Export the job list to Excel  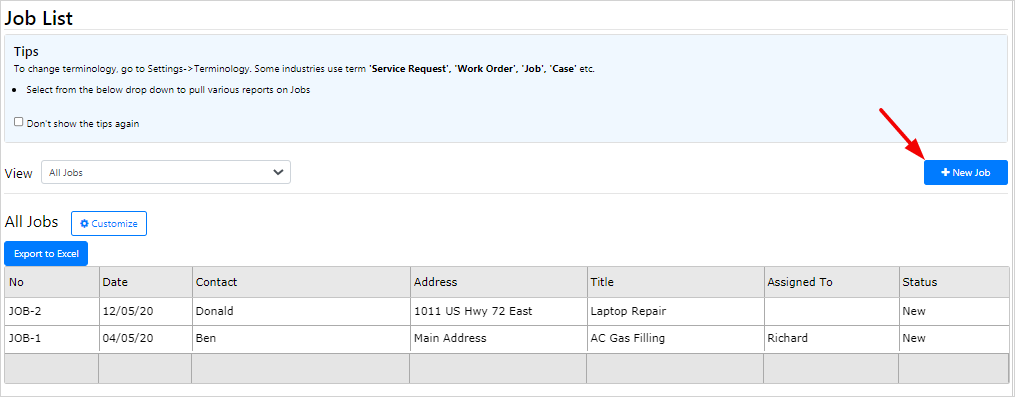click(46, 254)
